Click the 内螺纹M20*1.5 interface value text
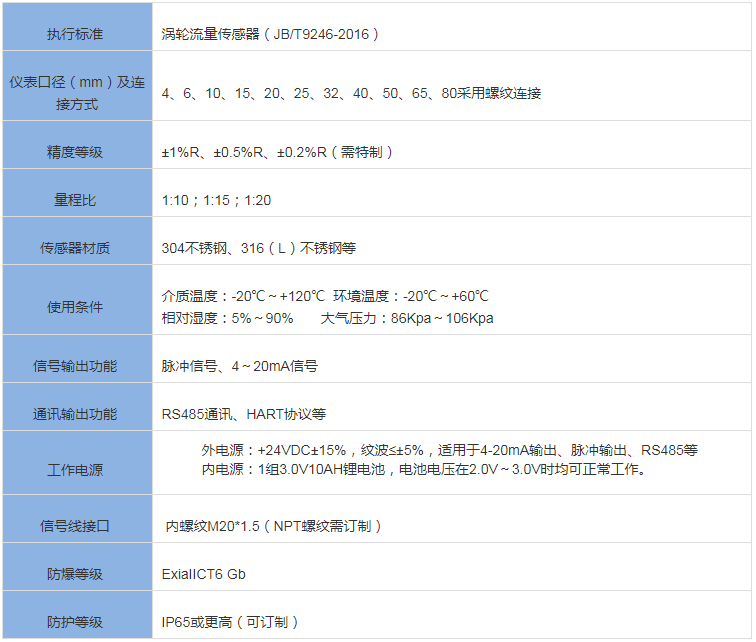This screenshot has width=756, height=642. (273, 526)
